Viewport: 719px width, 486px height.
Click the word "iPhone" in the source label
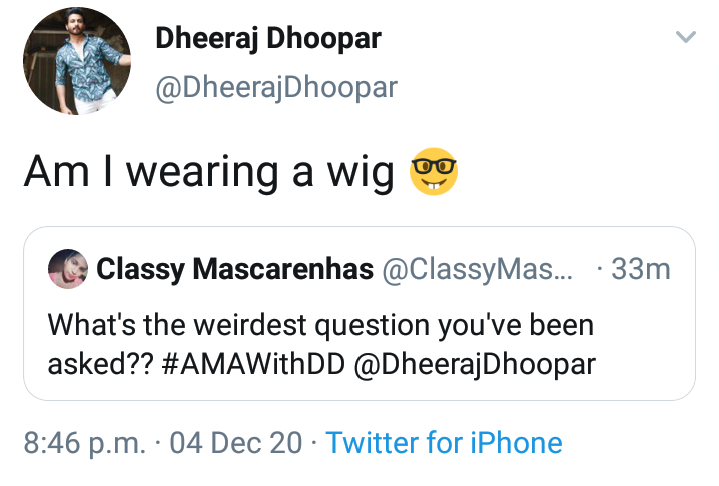[516, 443]
